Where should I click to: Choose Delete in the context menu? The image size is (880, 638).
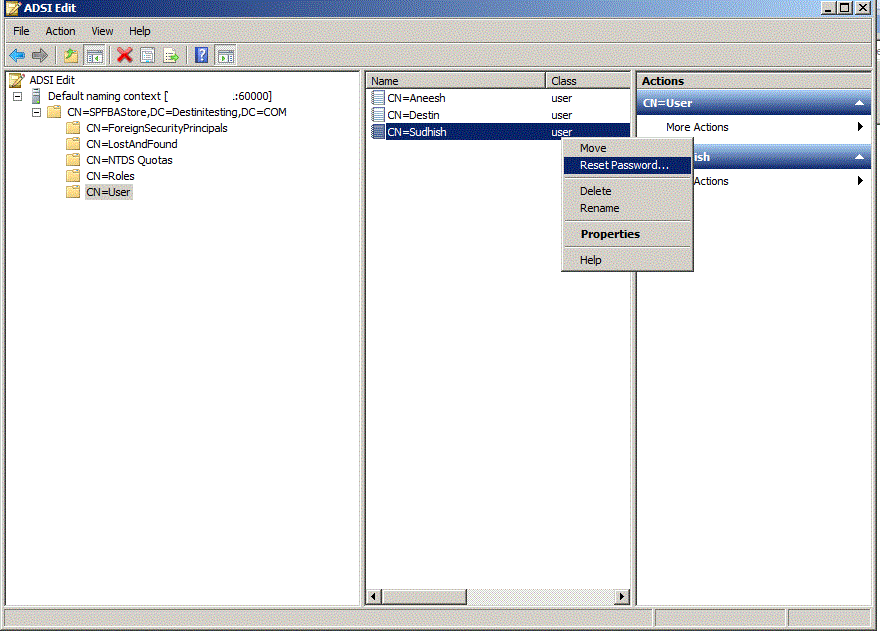pyautogui.click(x=627, y=191)
